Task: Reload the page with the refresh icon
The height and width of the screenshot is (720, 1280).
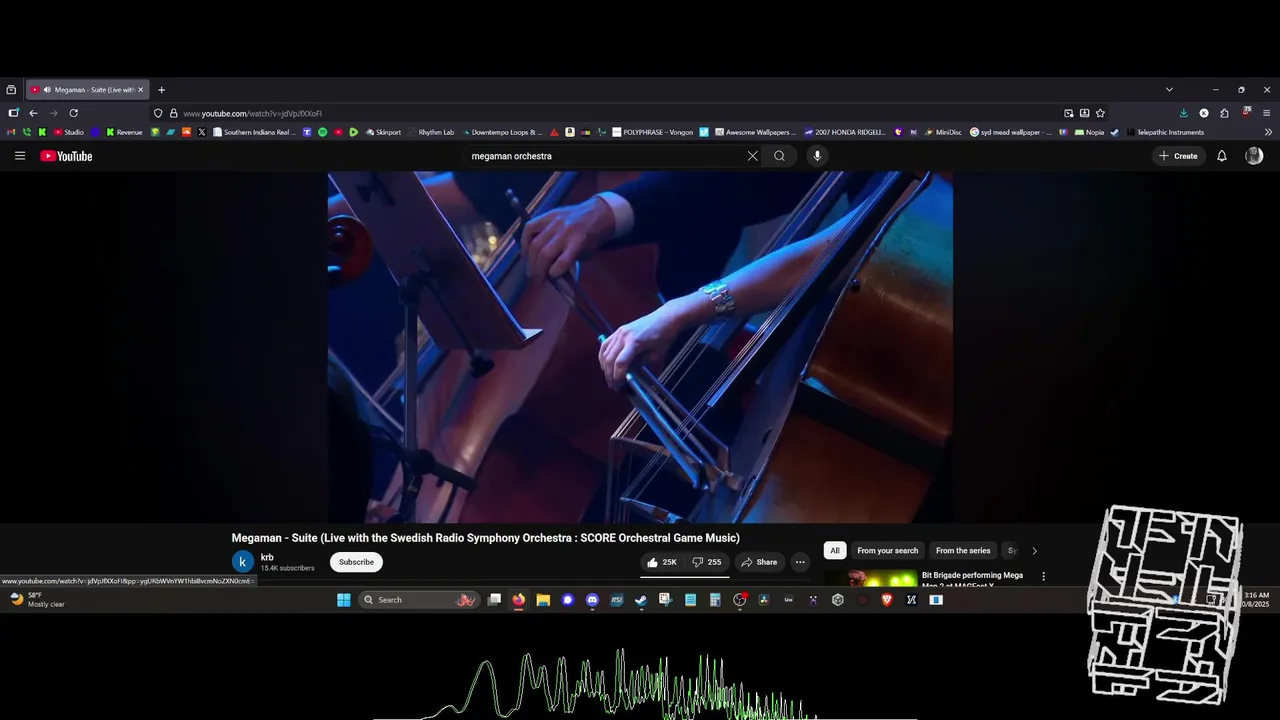Action: [73, 113]
